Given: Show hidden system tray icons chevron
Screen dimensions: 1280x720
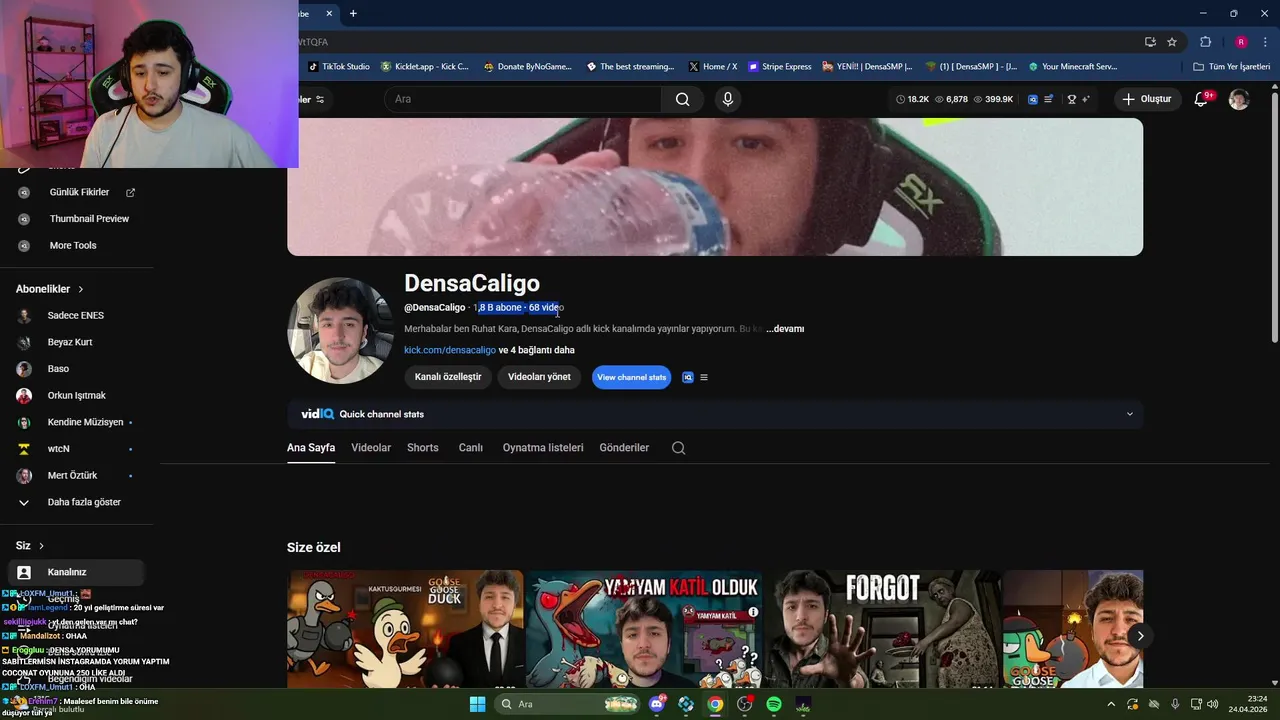Looking at the screenshot, I should point(1111,704).
